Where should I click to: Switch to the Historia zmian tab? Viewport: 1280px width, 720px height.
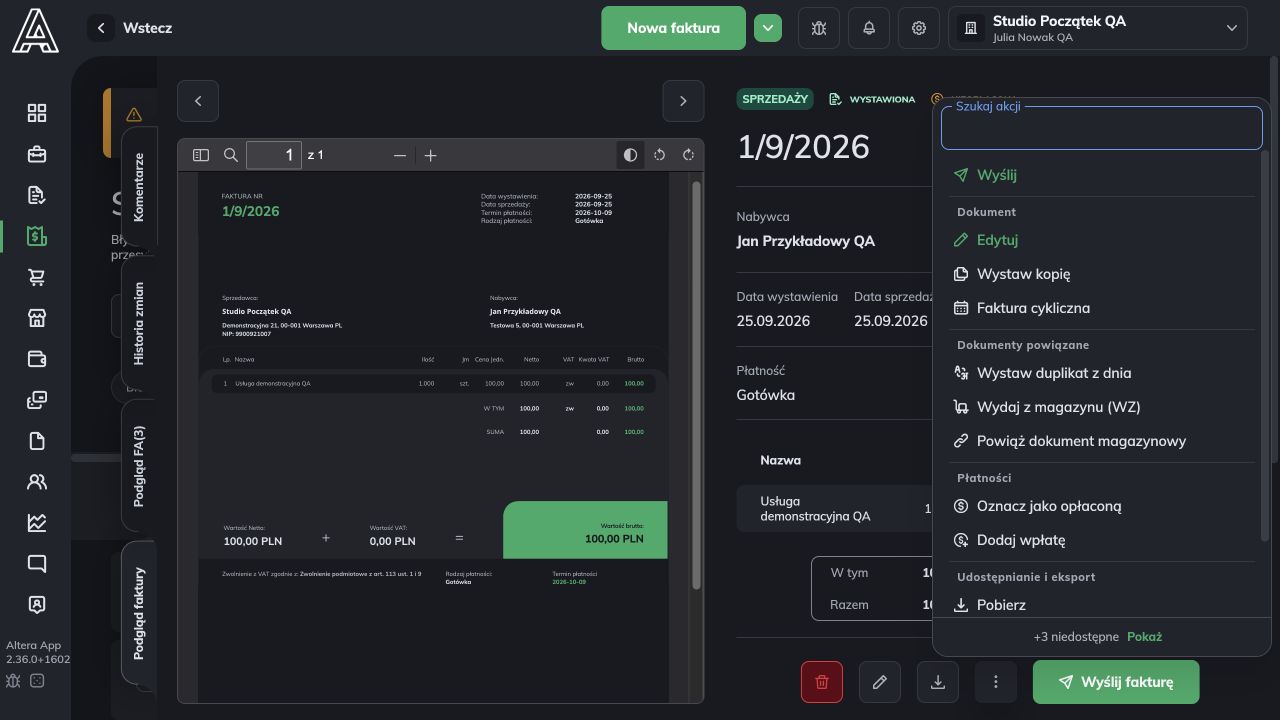(139, 323)
